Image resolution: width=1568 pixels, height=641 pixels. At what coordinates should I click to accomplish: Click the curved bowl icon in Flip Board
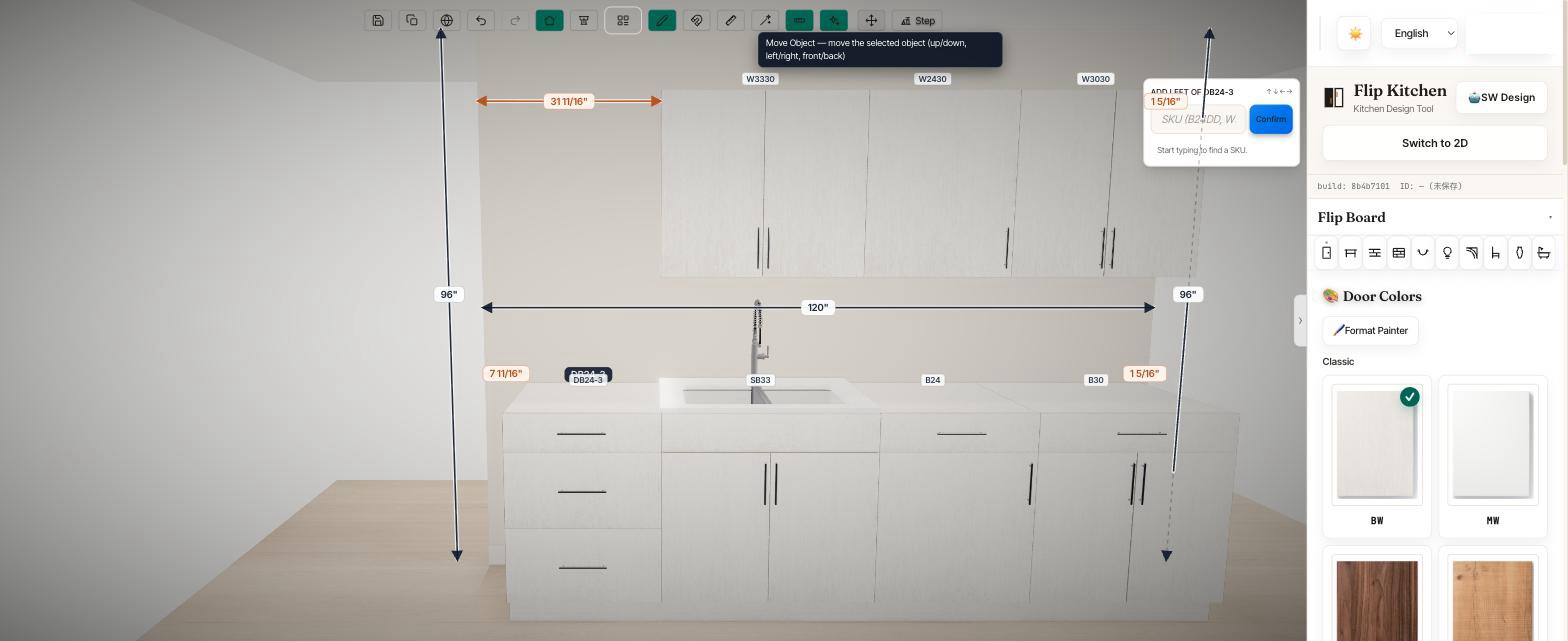[x=1423, y=253]
